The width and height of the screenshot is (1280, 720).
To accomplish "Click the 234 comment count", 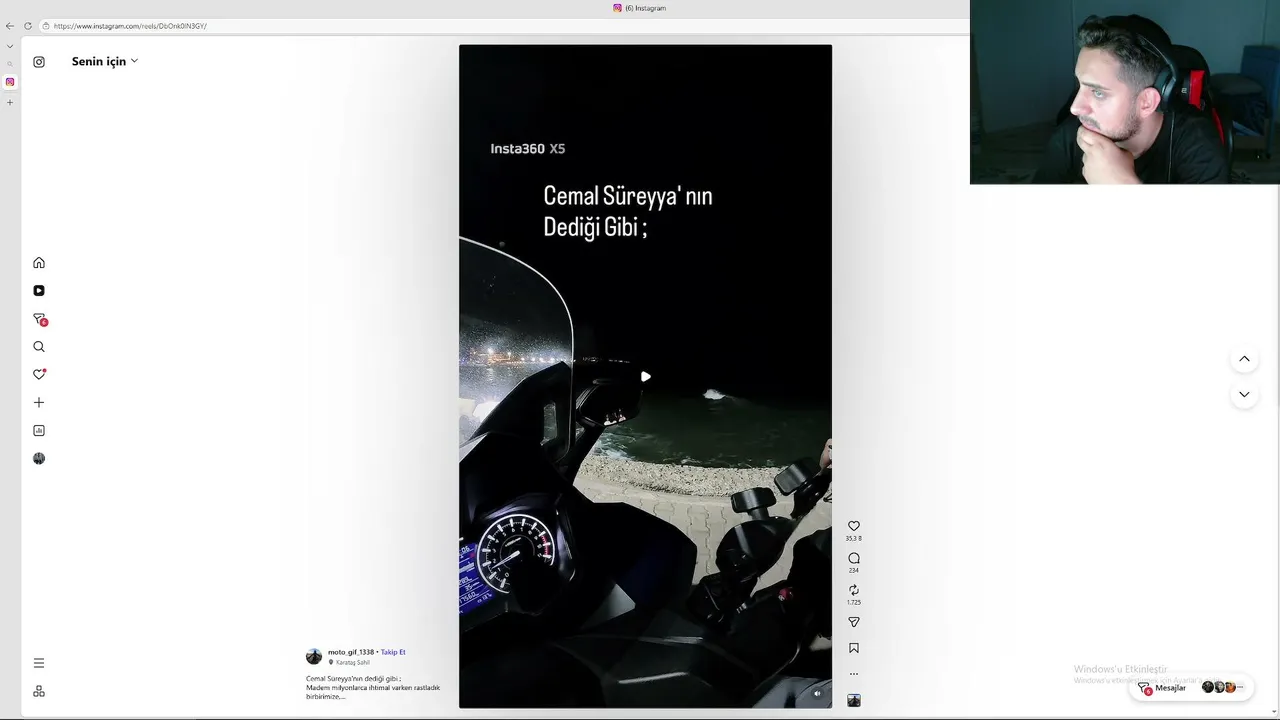I will pos(854,571).
